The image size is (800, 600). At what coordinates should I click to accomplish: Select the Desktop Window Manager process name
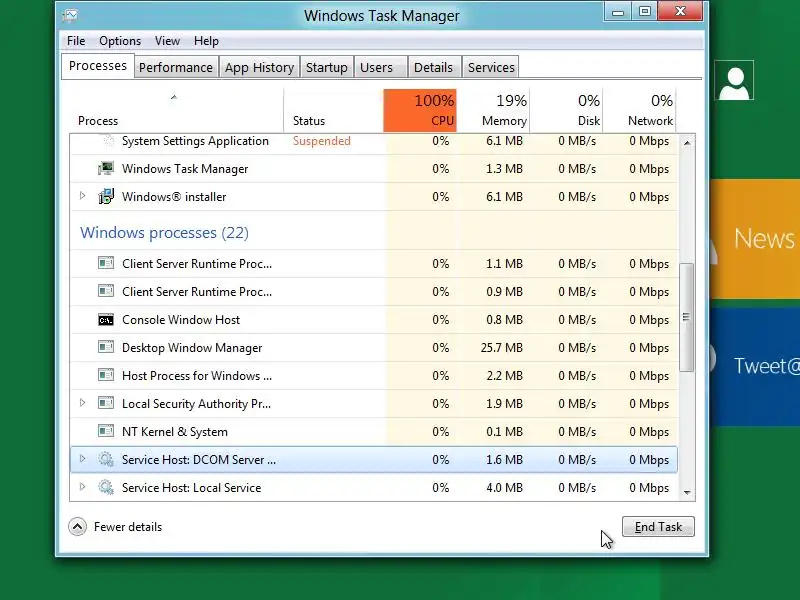pos(192,348)
